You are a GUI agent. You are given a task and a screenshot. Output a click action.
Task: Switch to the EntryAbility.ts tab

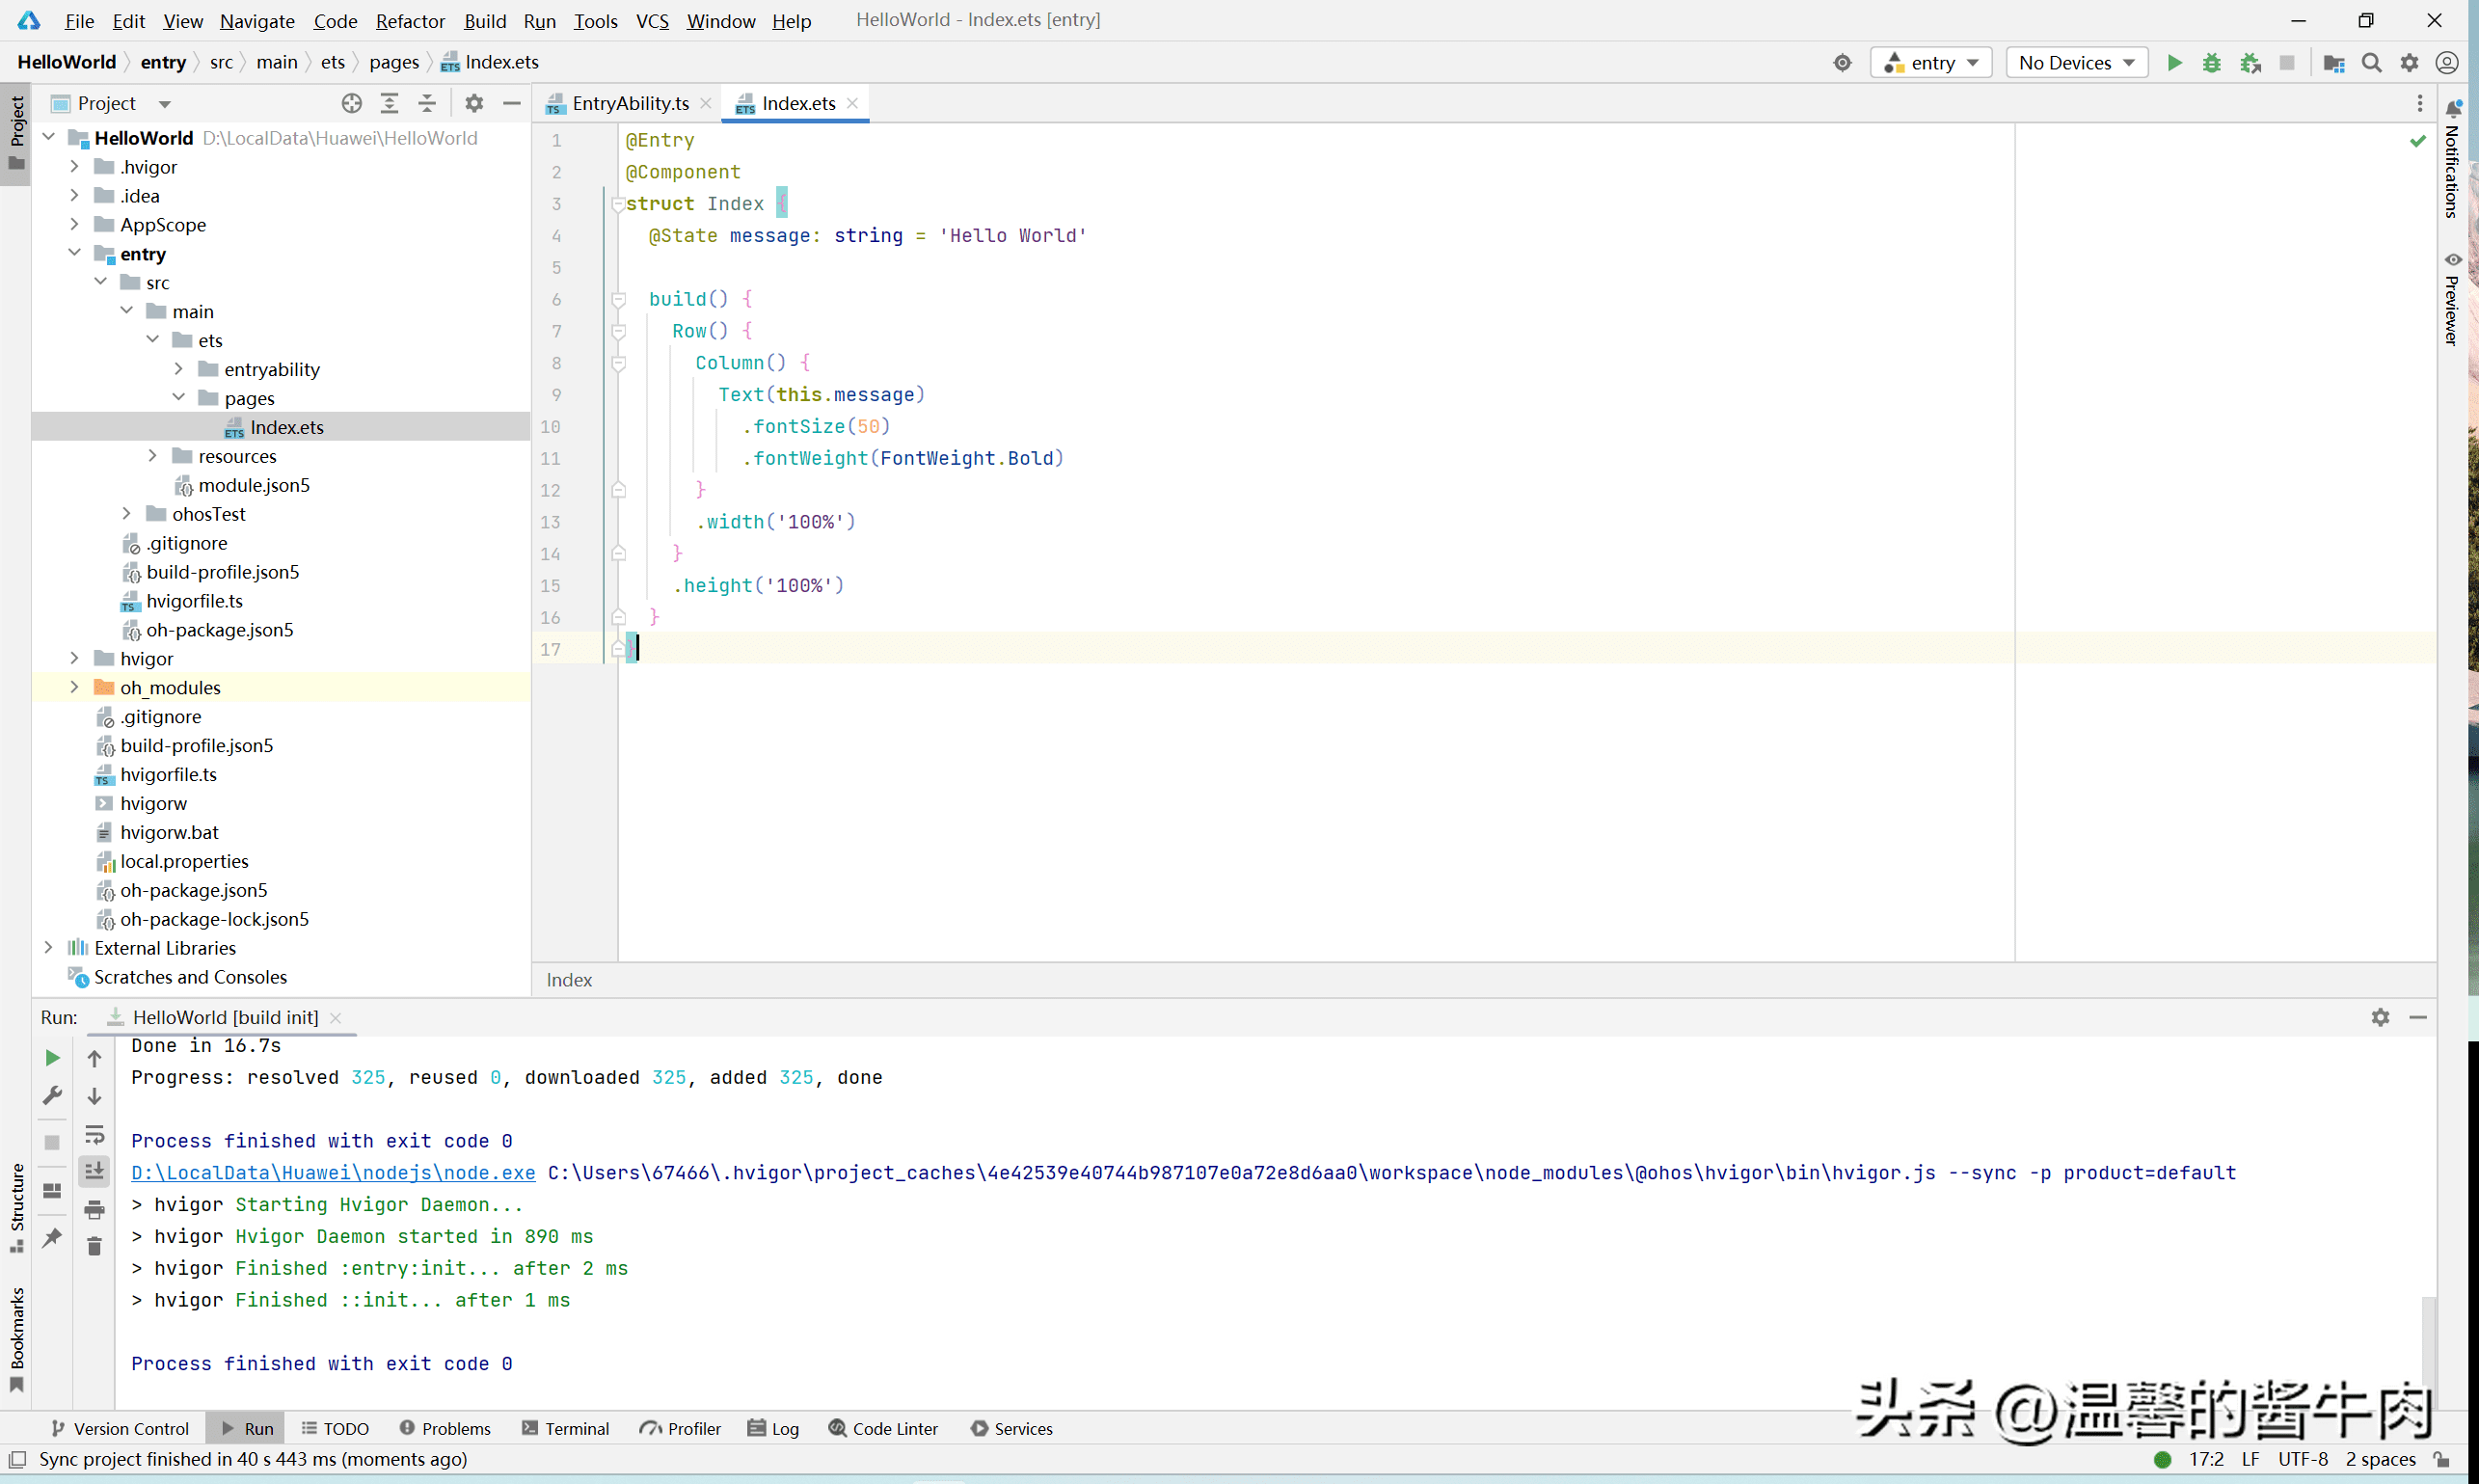629,103
